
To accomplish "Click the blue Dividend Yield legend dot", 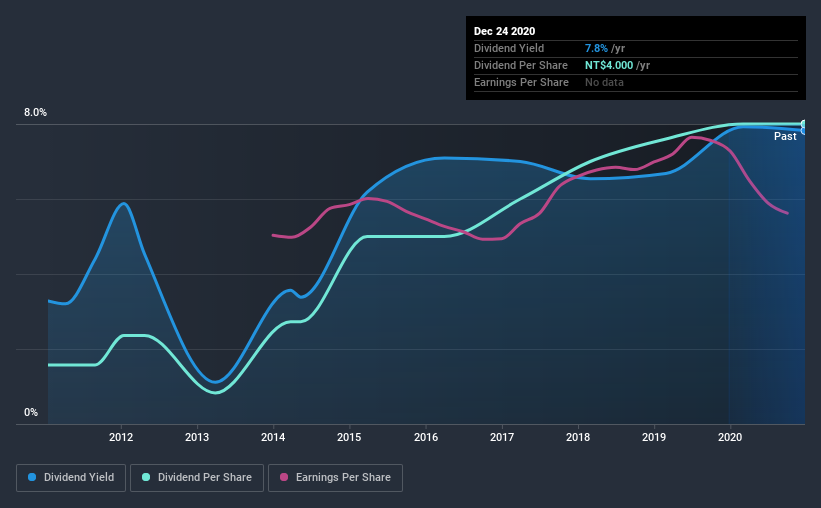I will pyautogui.click(x=32, y=477).
